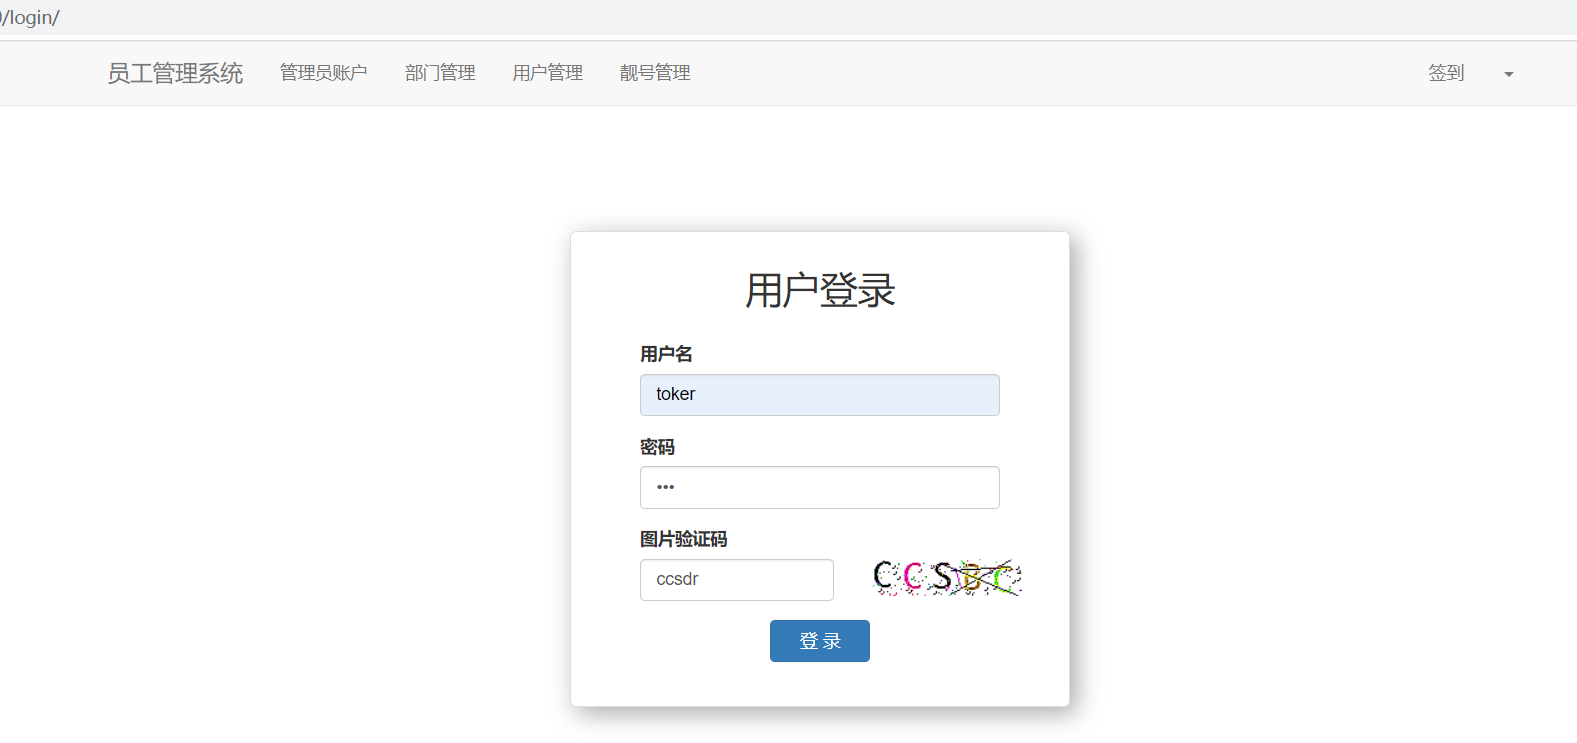This screenshot has width=1577, height=743.
Task: Click the 签到 link in navbar
Action: click(1446, 73)
